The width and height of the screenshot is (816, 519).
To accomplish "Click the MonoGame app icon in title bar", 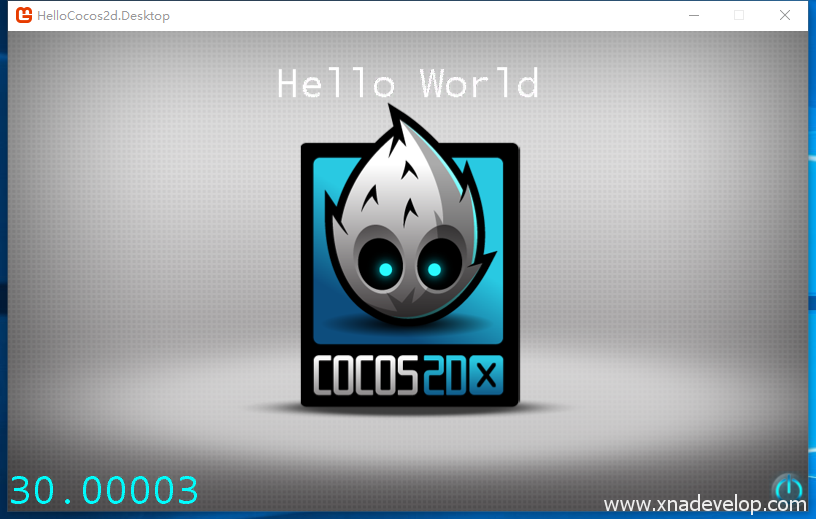I will (23, 16).
